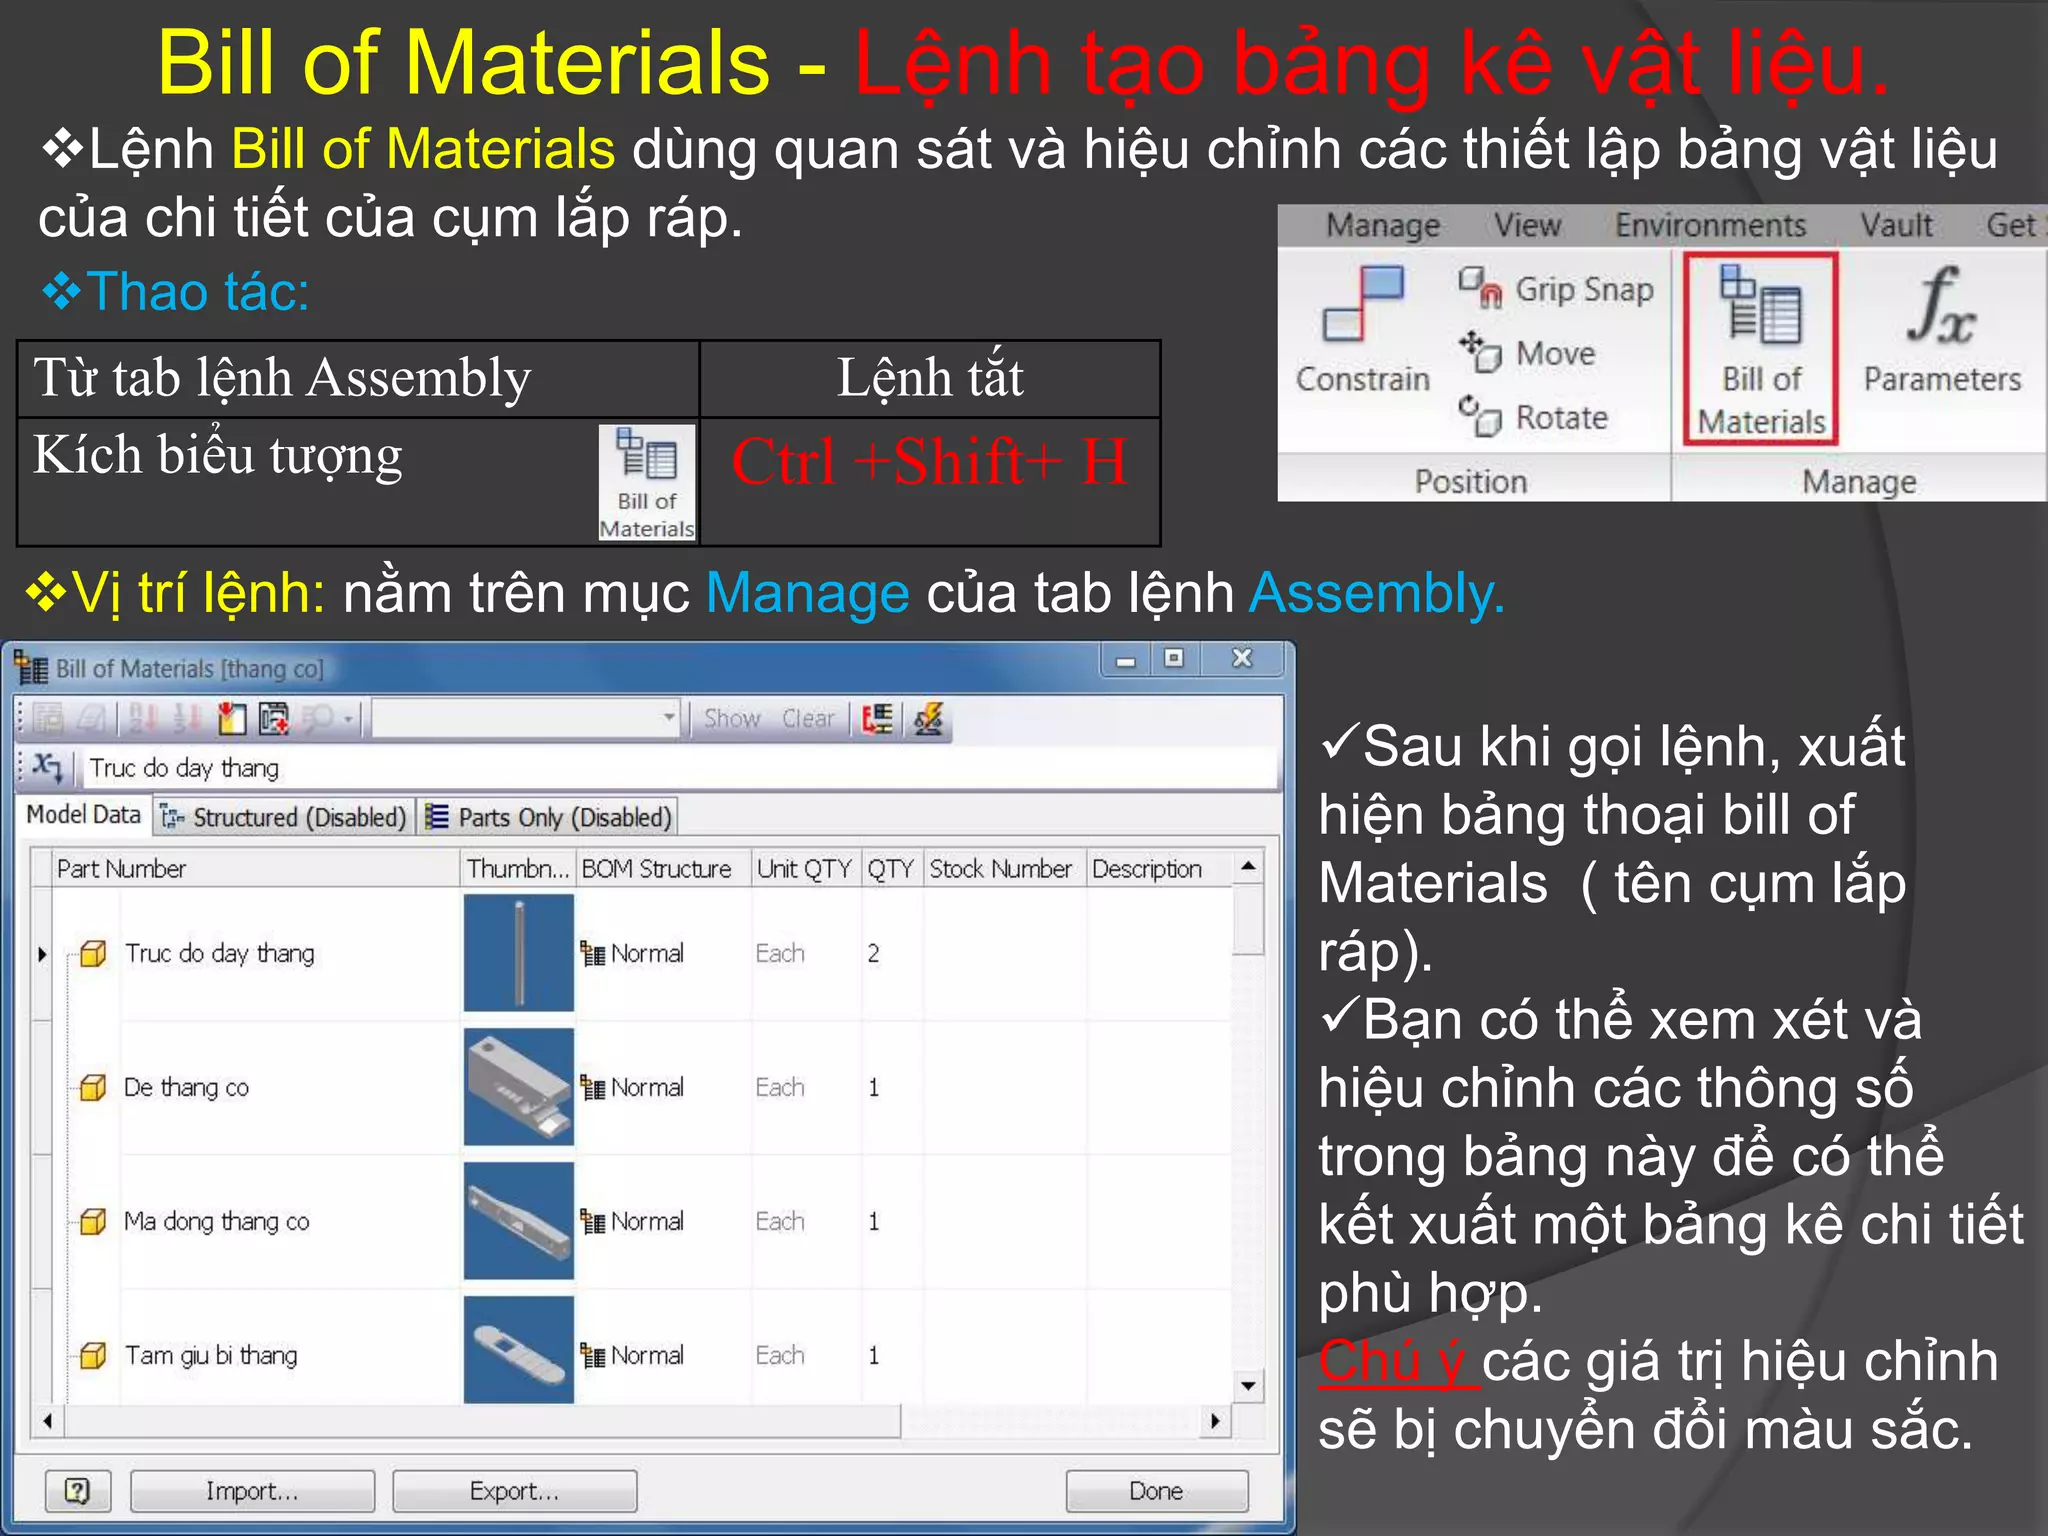Click the Export... button

[514, 1491]
